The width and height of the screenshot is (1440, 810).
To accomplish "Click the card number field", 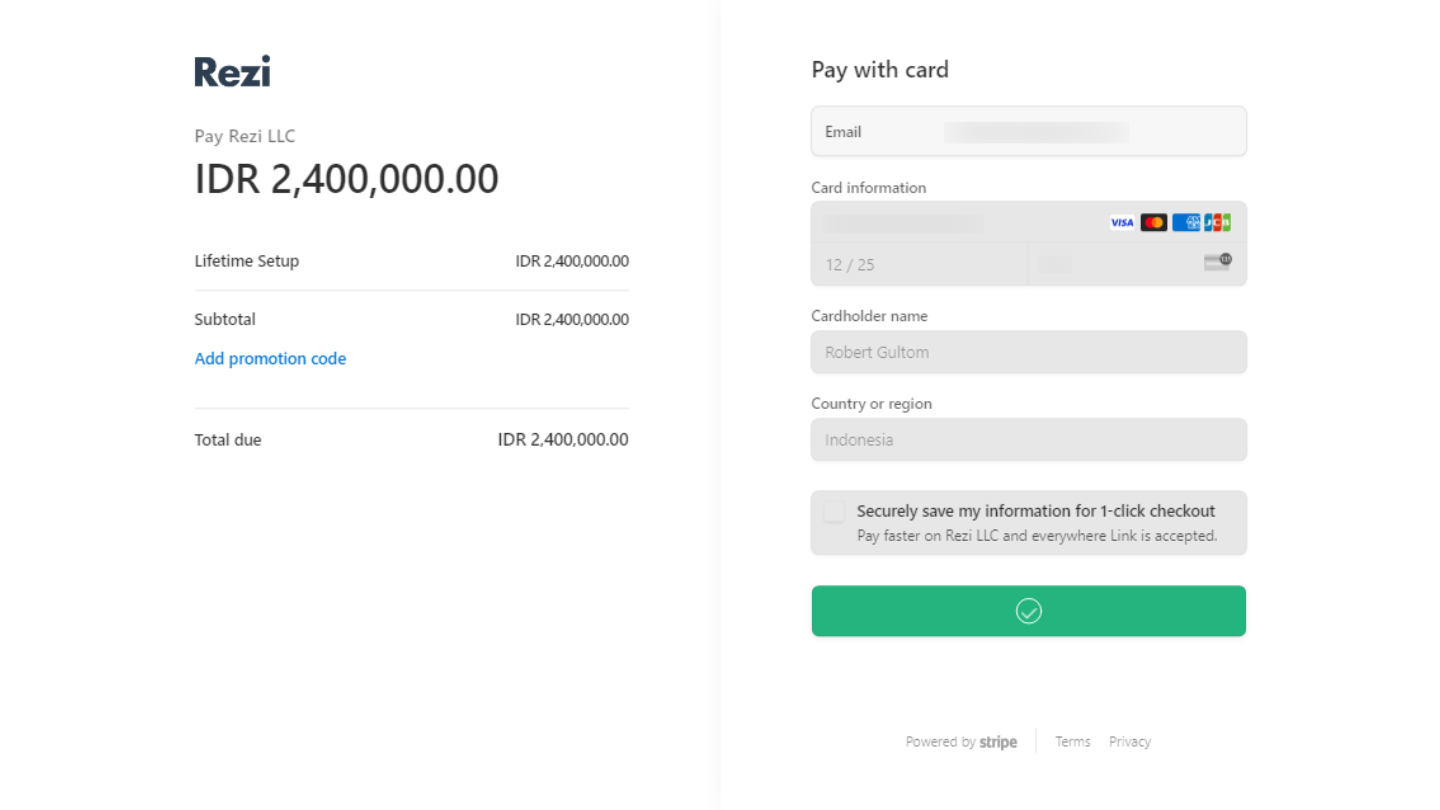I will point(950,223).
